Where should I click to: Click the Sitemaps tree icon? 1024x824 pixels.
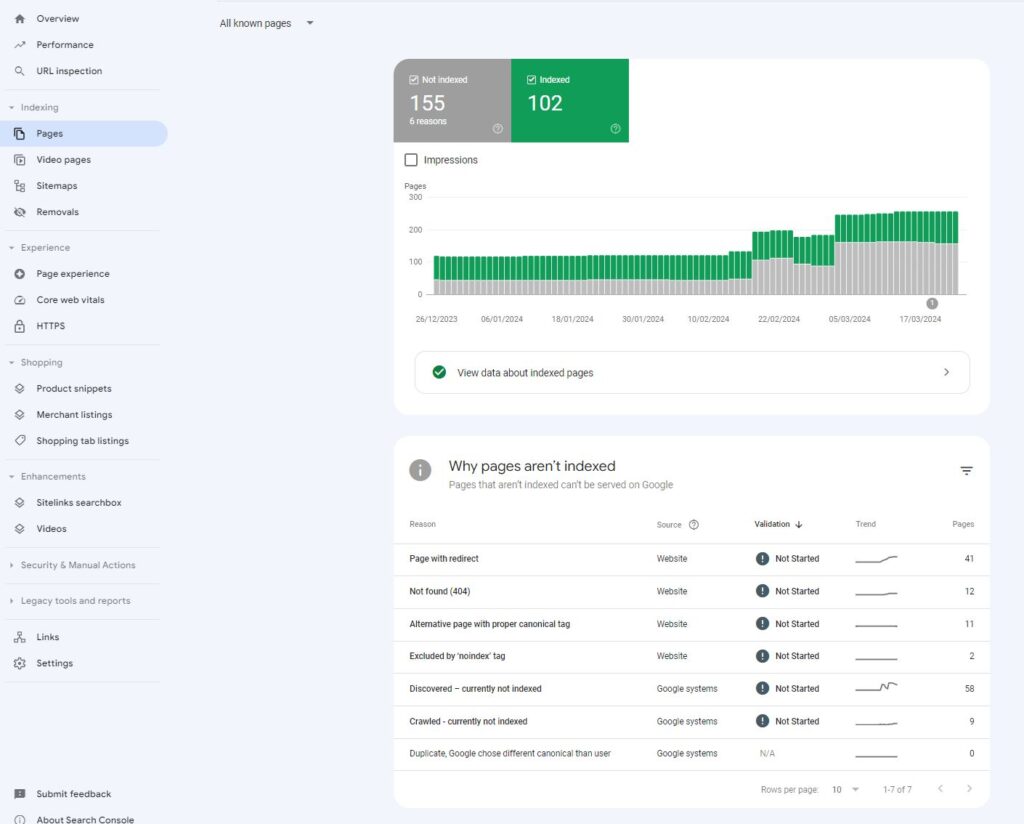(20, 186)
